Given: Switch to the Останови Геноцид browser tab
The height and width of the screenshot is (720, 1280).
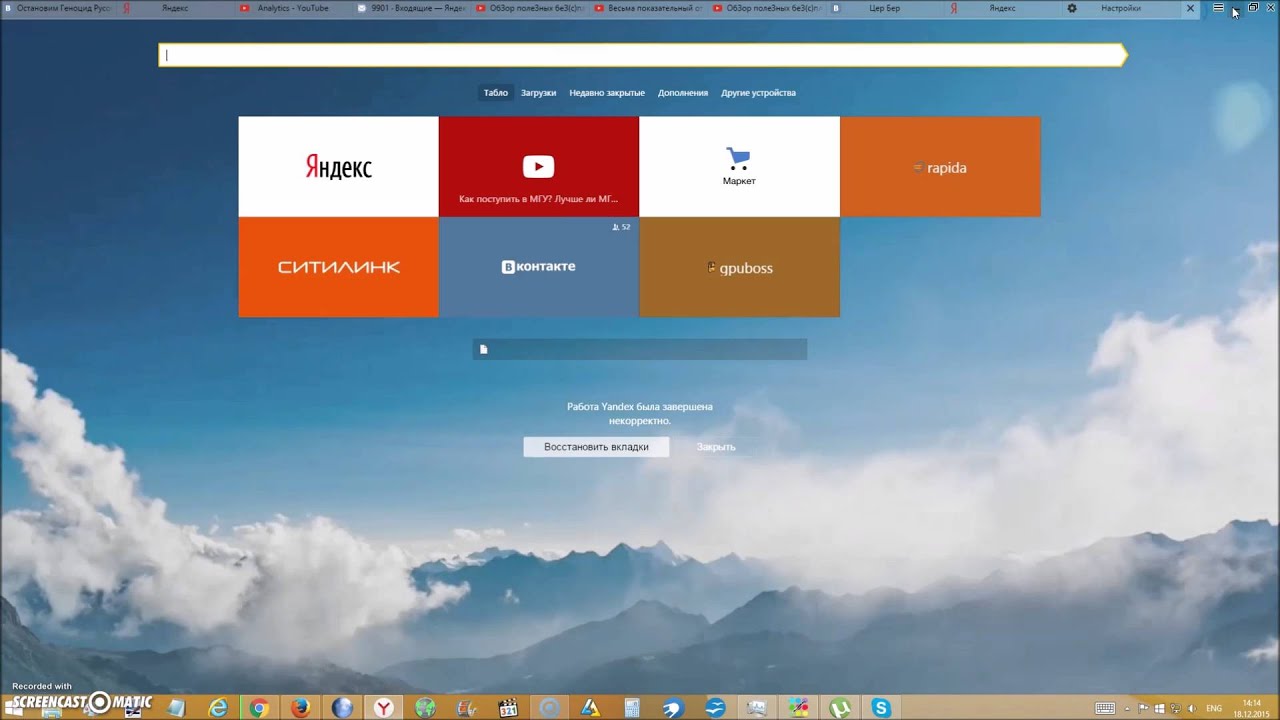Looking at the screenshot, I should click(58, 8).
